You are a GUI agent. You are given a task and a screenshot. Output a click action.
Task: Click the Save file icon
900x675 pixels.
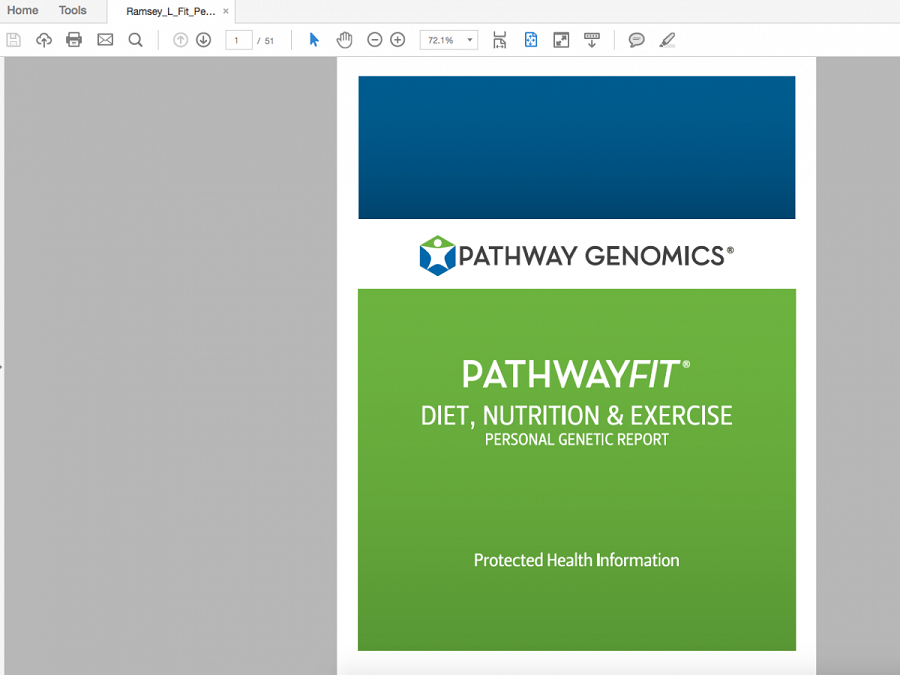pos(13,40)
